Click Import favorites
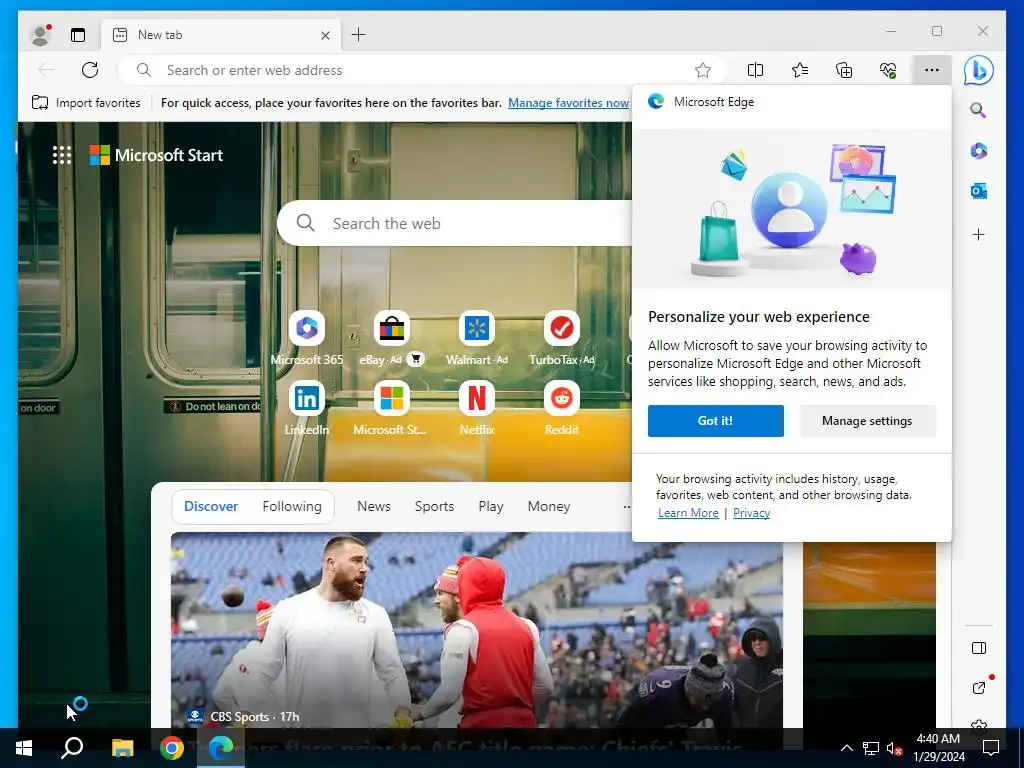 [x=86, y=103]
